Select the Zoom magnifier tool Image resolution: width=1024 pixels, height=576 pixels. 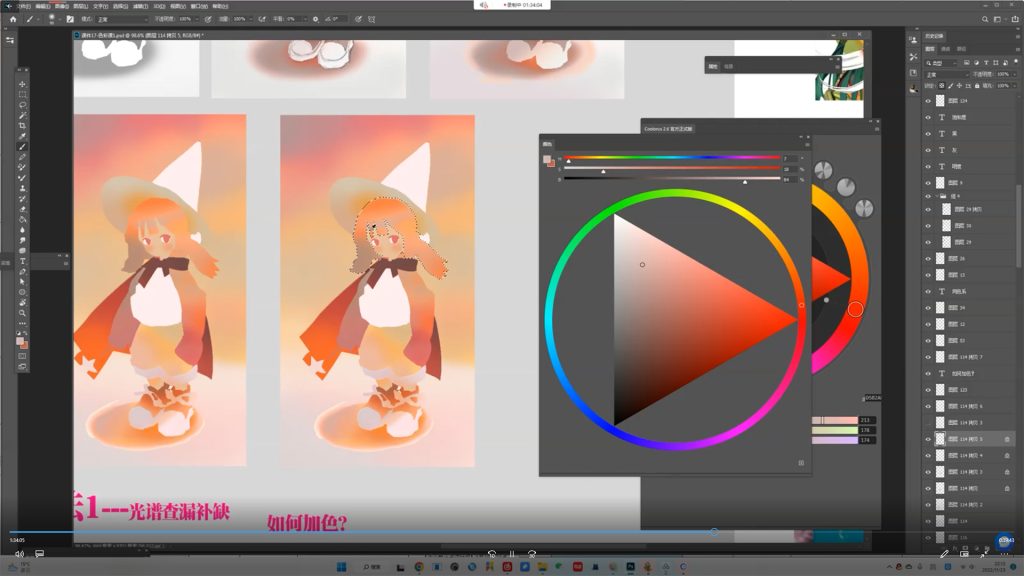[22, 313]
